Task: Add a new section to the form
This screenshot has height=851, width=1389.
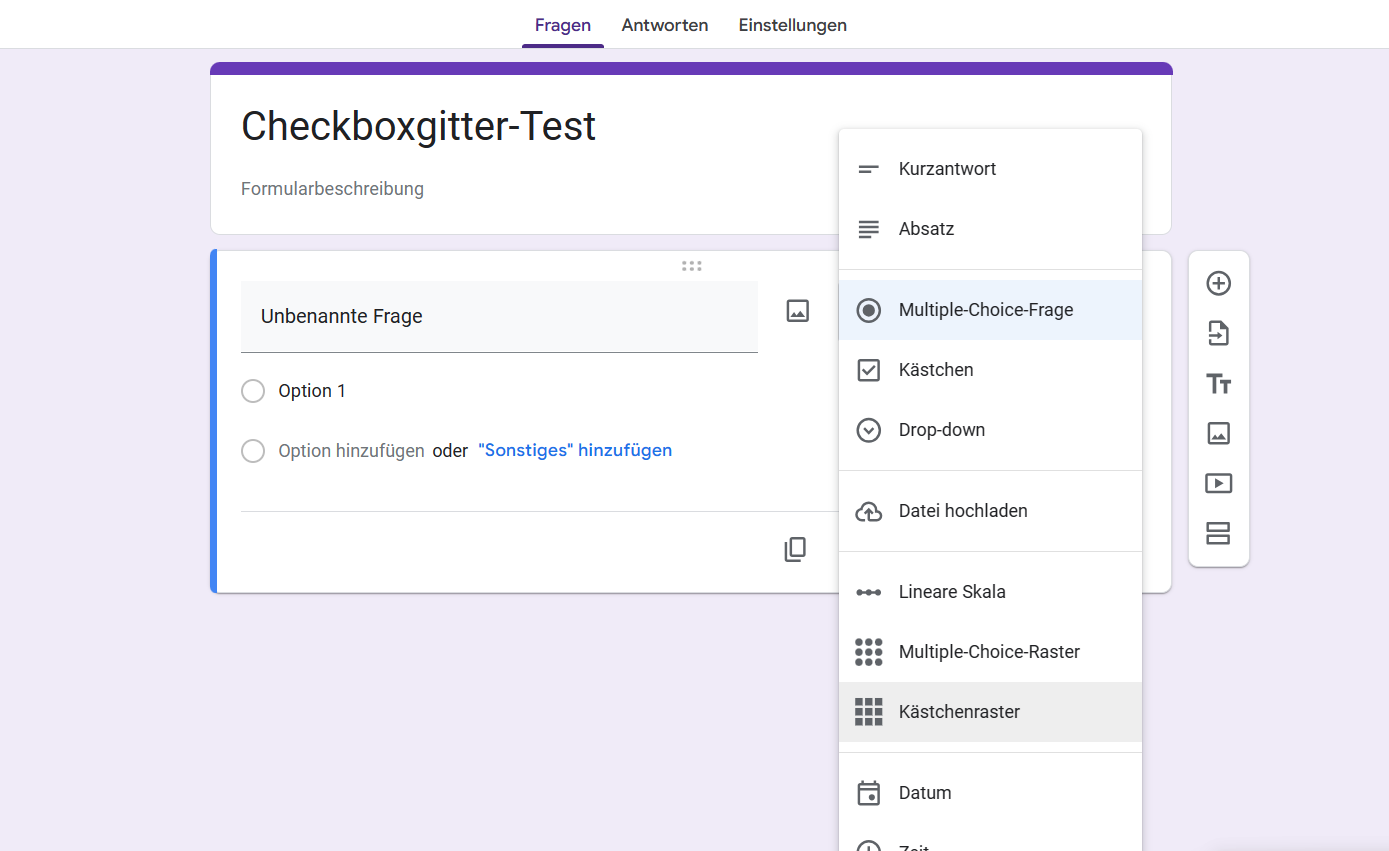Action: click(x=1218, y=533)
